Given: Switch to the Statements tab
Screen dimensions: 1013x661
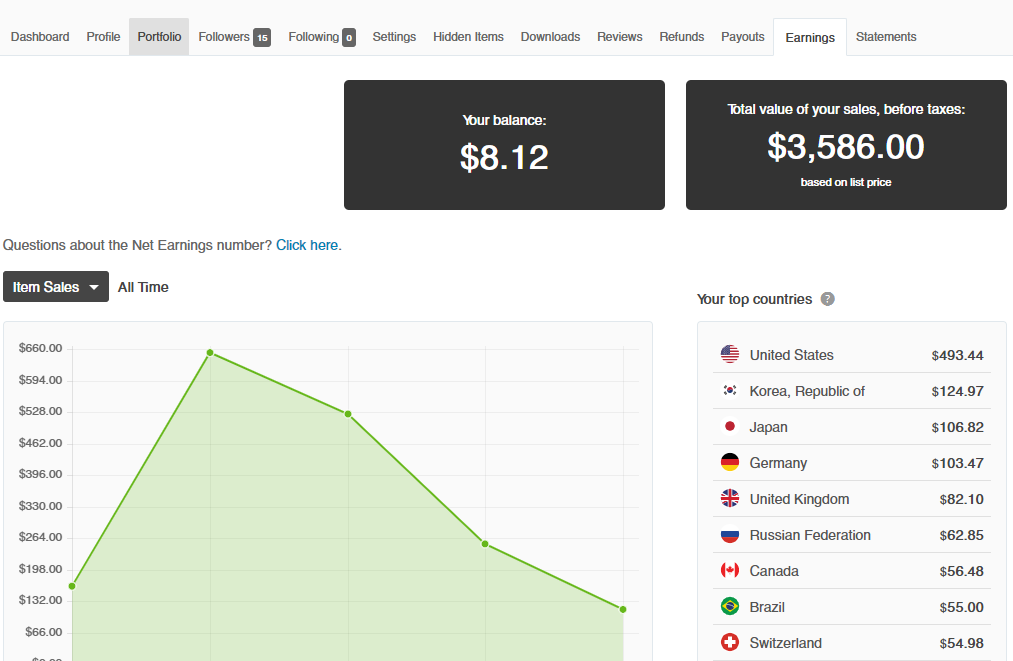Looking at the screenshot, I should tap(886, 37).
